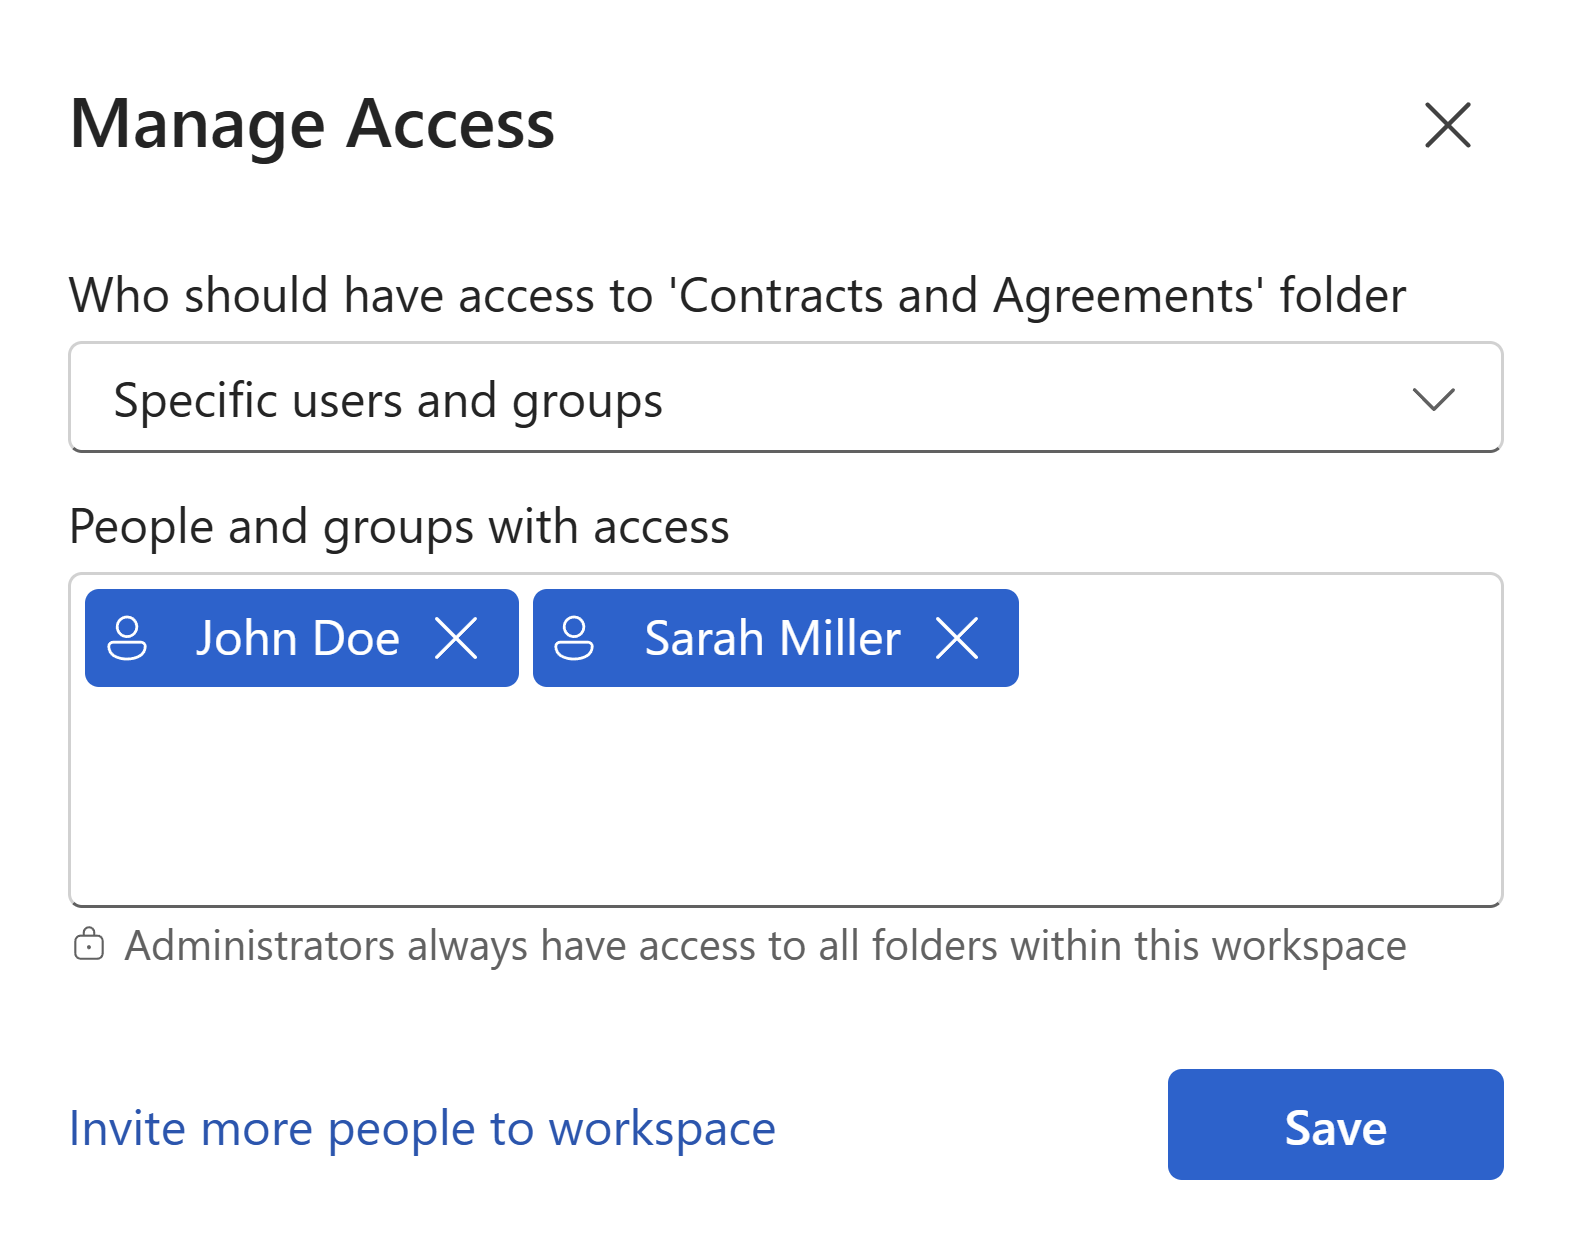Save the access settings
This screenshot has width=1577, height=1250.
[x=1335, y=1125]
